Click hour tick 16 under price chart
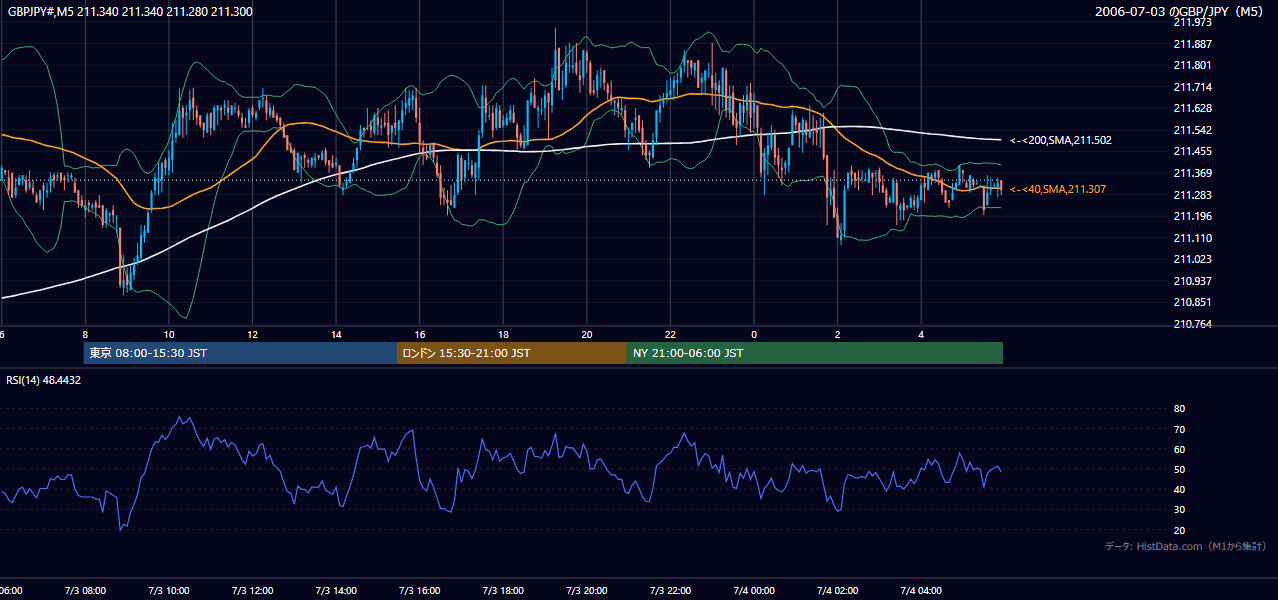Image resolution: width=1278 pixels, height=600 pixels. (420, 335)
